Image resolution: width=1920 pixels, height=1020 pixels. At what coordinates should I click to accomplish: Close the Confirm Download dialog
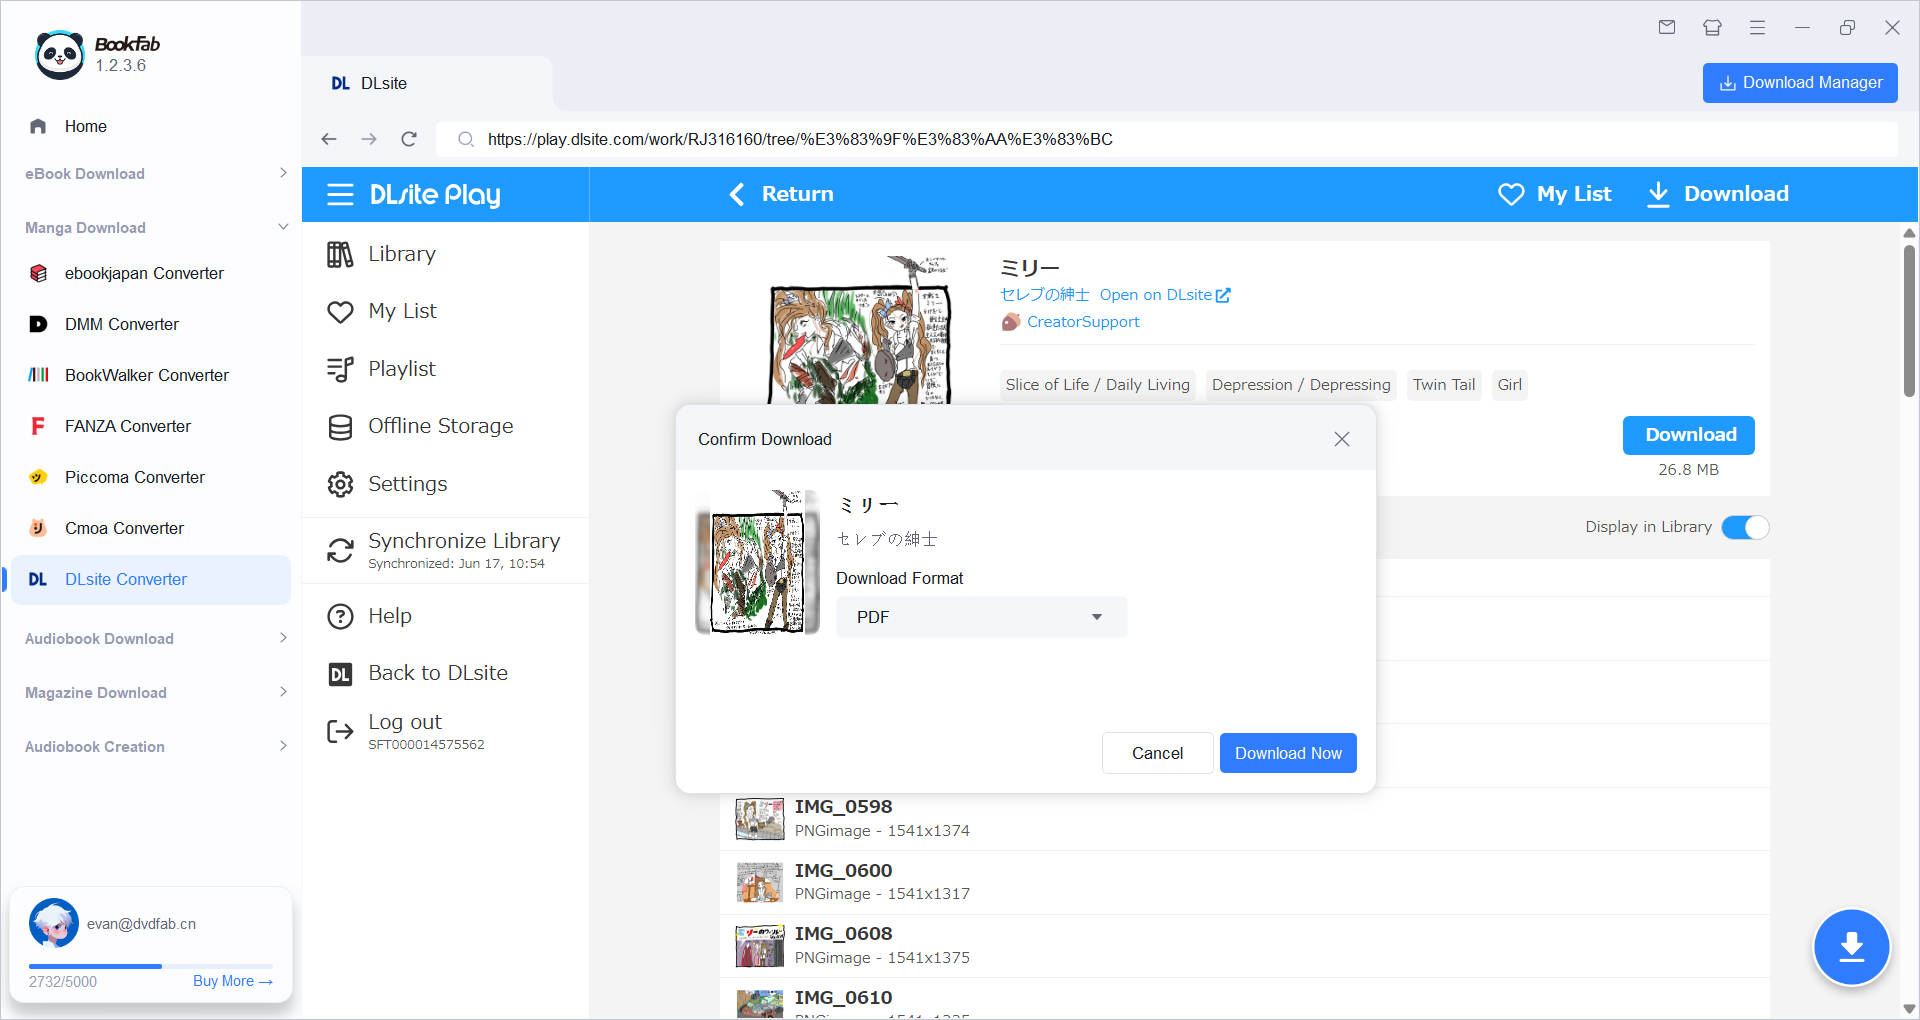click(1341, 439)
